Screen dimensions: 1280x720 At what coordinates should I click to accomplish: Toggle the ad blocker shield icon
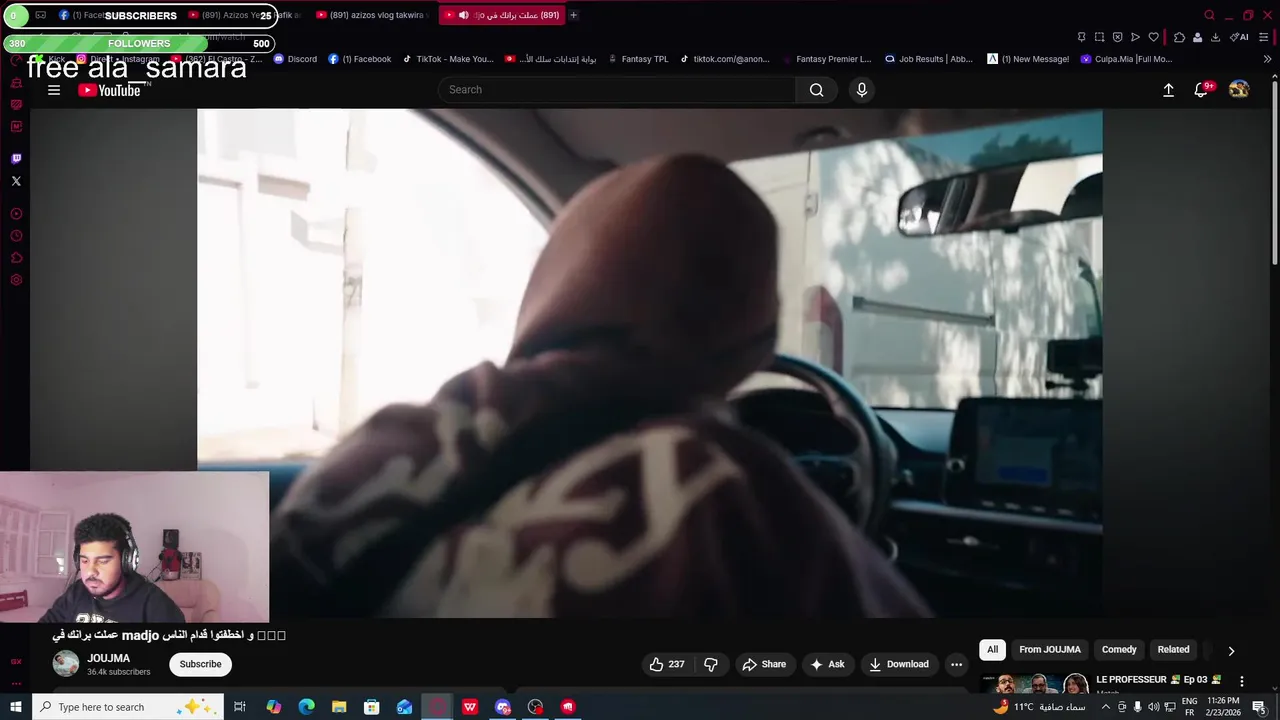tap(1117, 37)
